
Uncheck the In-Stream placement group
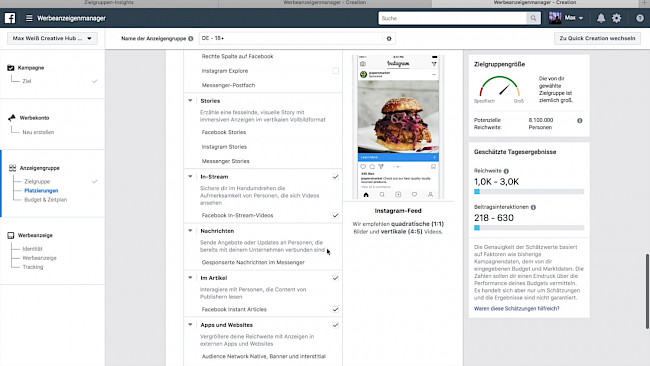(335, 177)
